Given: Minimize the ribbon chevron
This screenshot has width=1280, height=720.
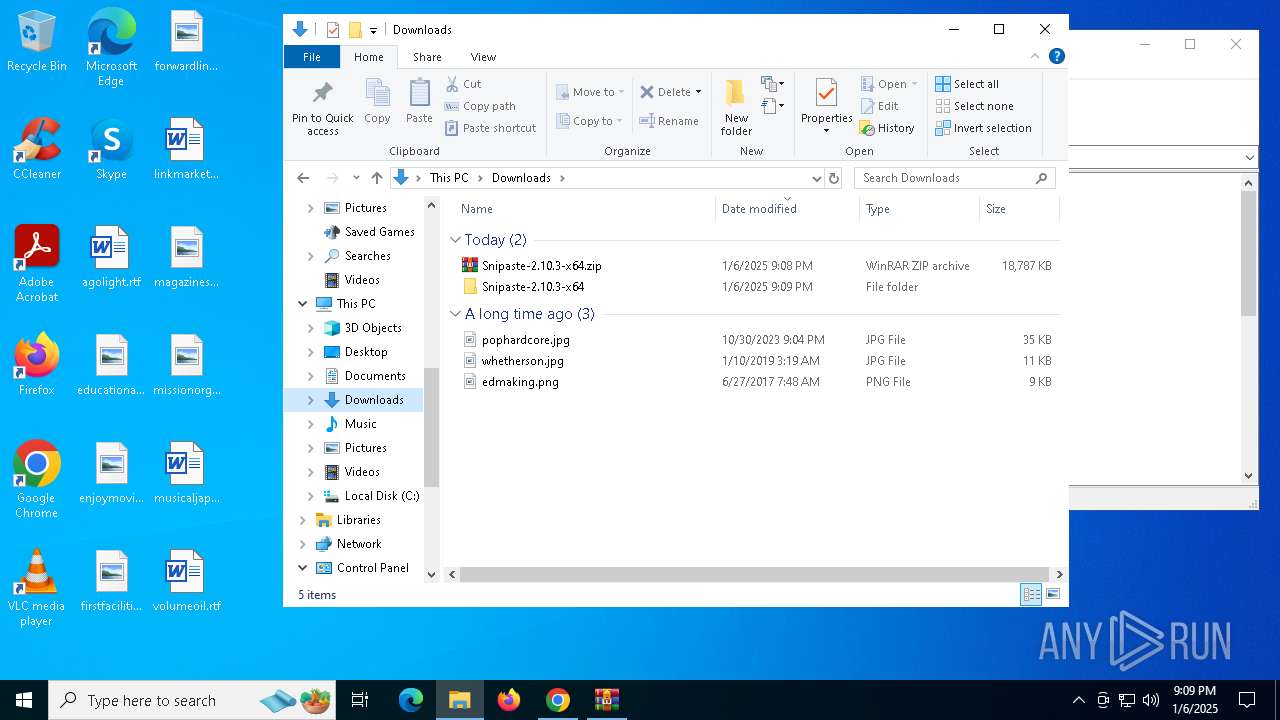Looking at the screenshot, I should click(x=1035, y=57).
